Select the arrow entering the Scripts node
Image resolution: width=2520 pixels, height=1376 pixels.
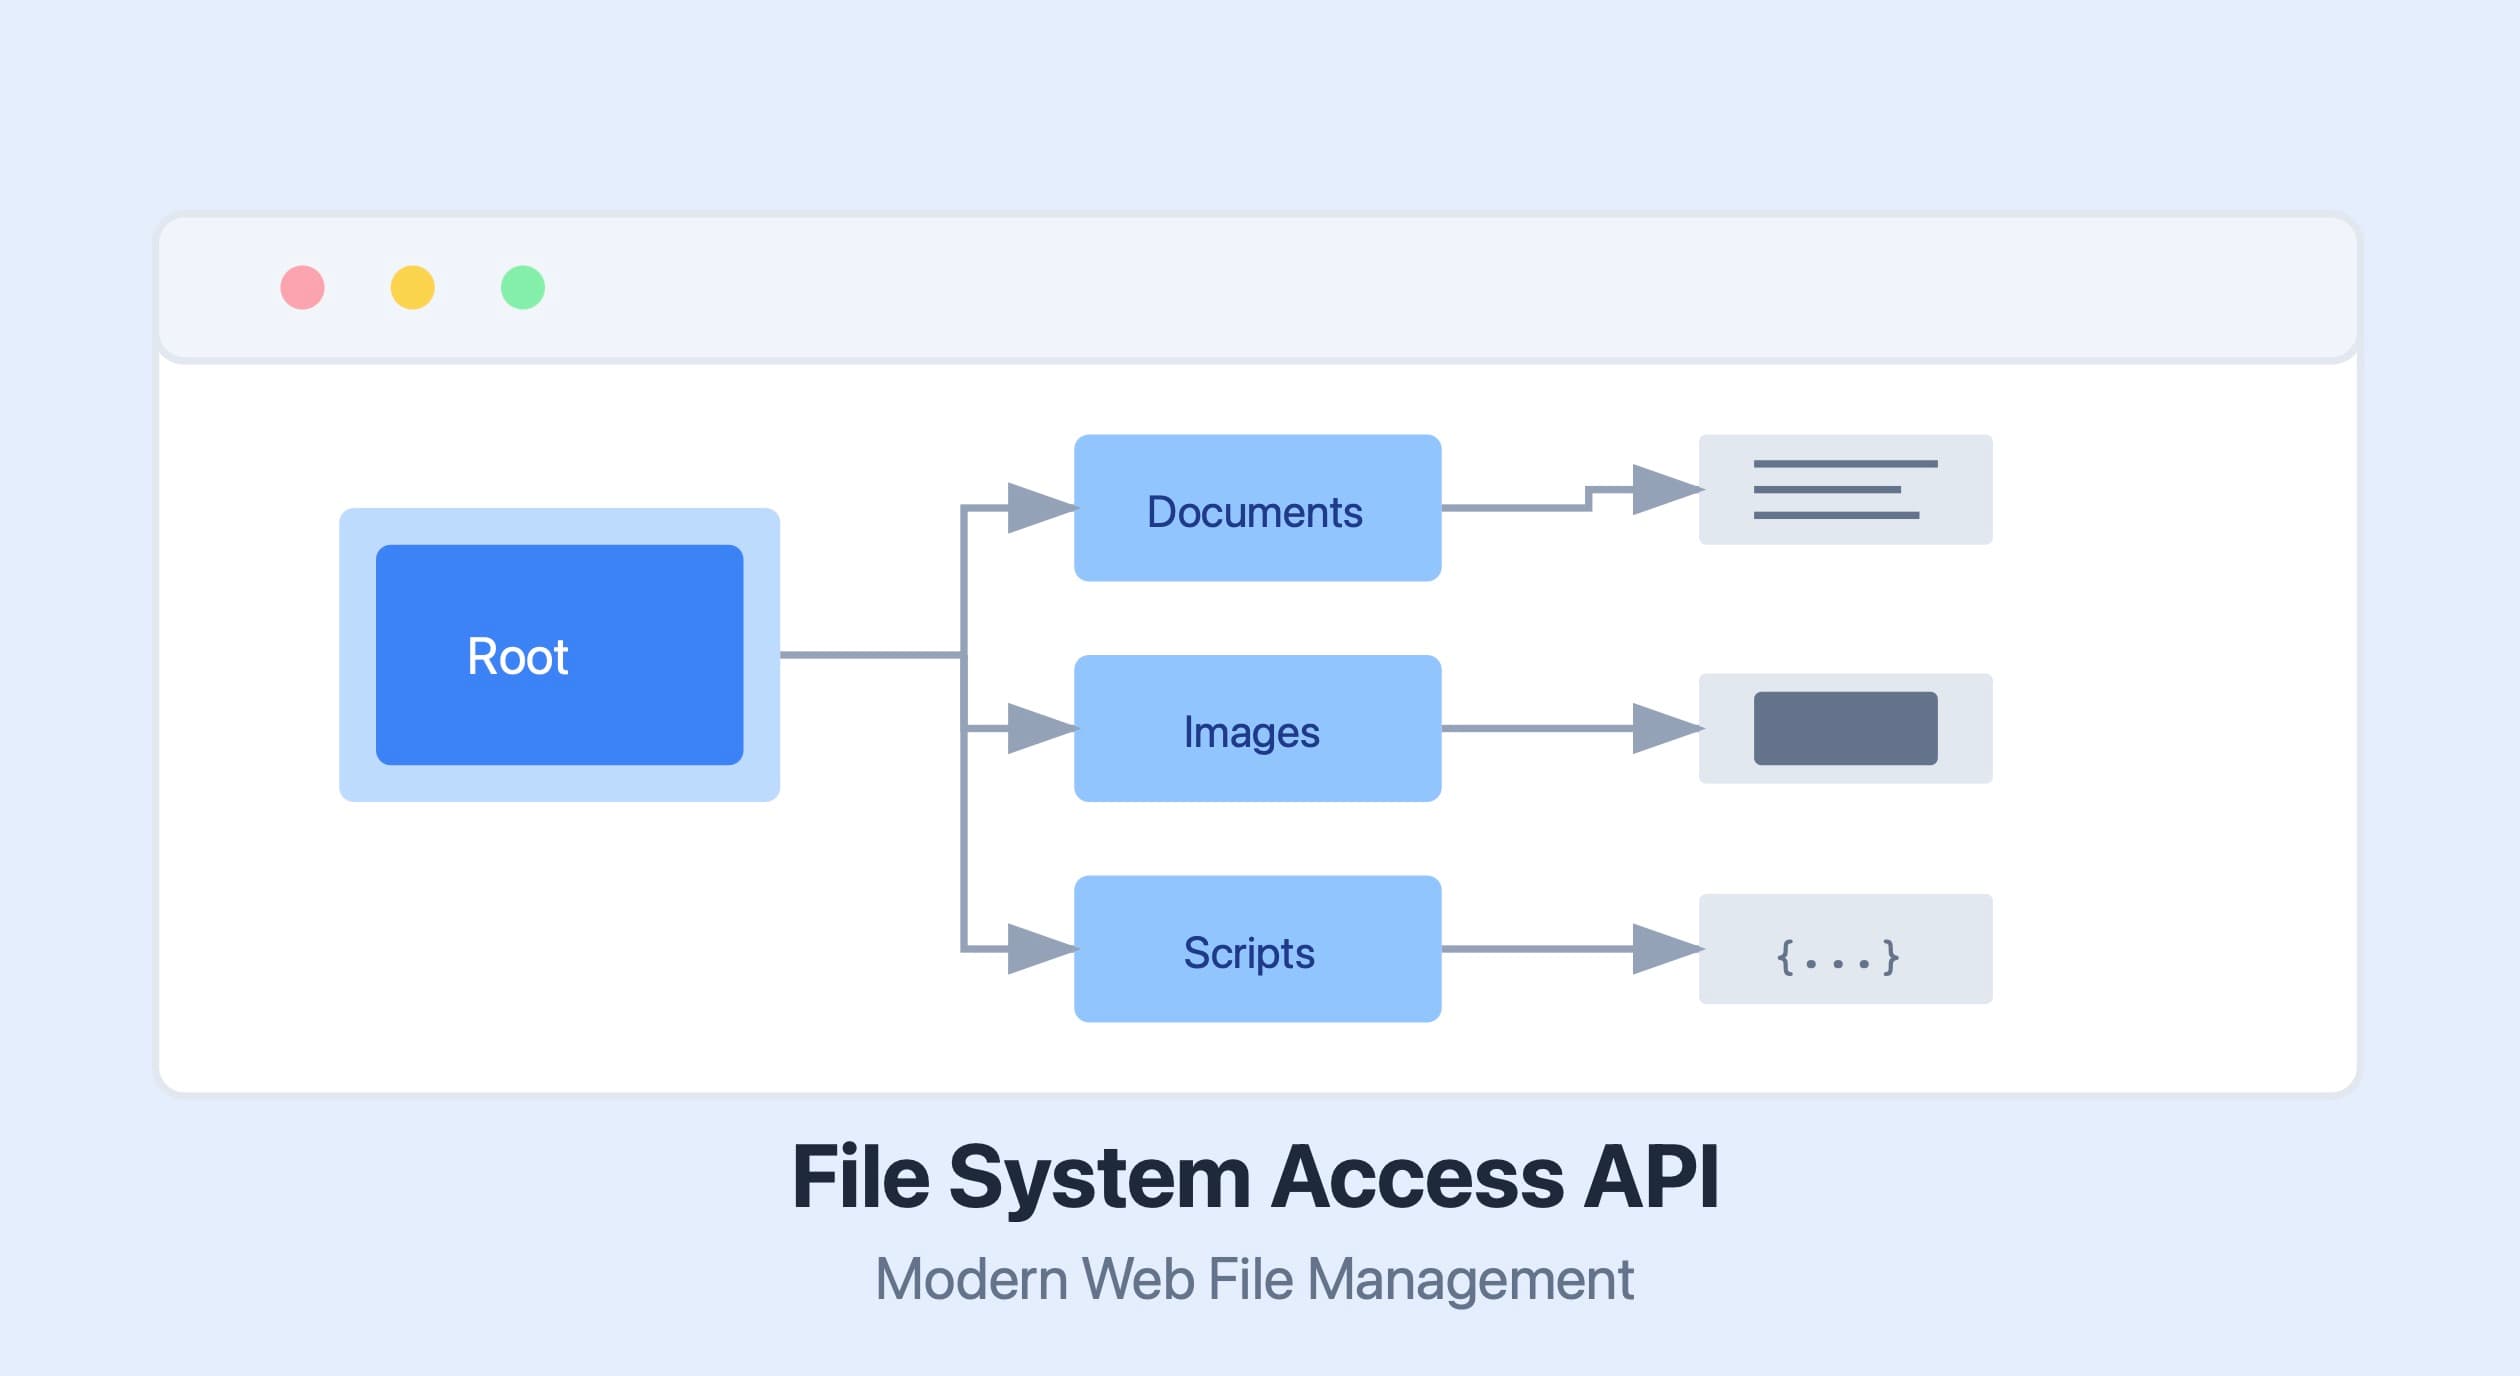(x=1030, y=952)
